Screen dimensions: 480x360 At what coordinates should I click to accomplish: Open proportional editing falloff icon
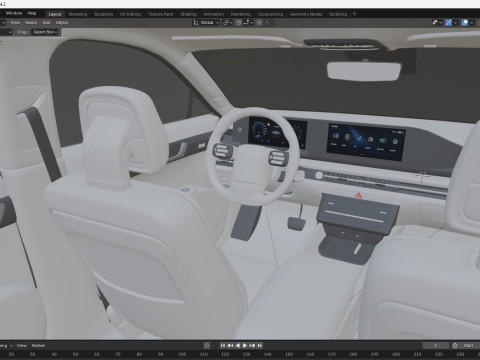[x=268, y=23]
